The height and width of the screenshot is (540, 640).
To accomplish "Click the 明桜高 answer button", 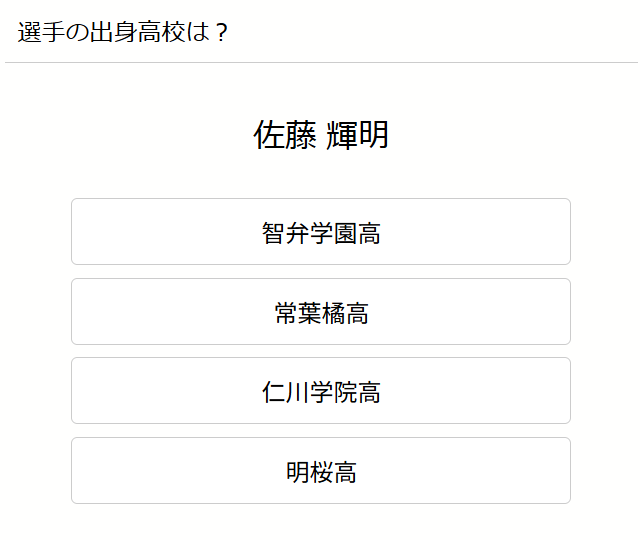I will 320,471.
